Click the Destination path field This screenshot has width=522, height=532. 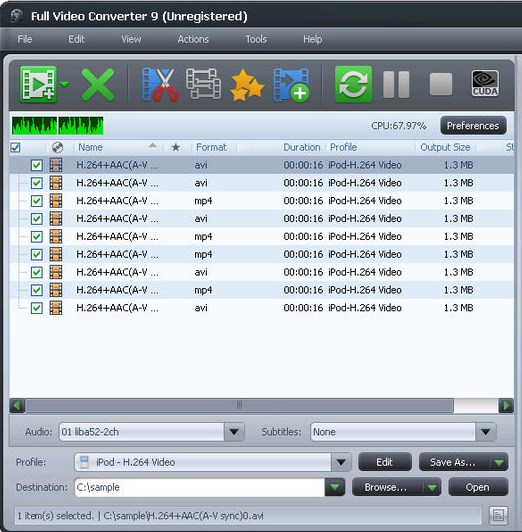(x=199, y=487)
